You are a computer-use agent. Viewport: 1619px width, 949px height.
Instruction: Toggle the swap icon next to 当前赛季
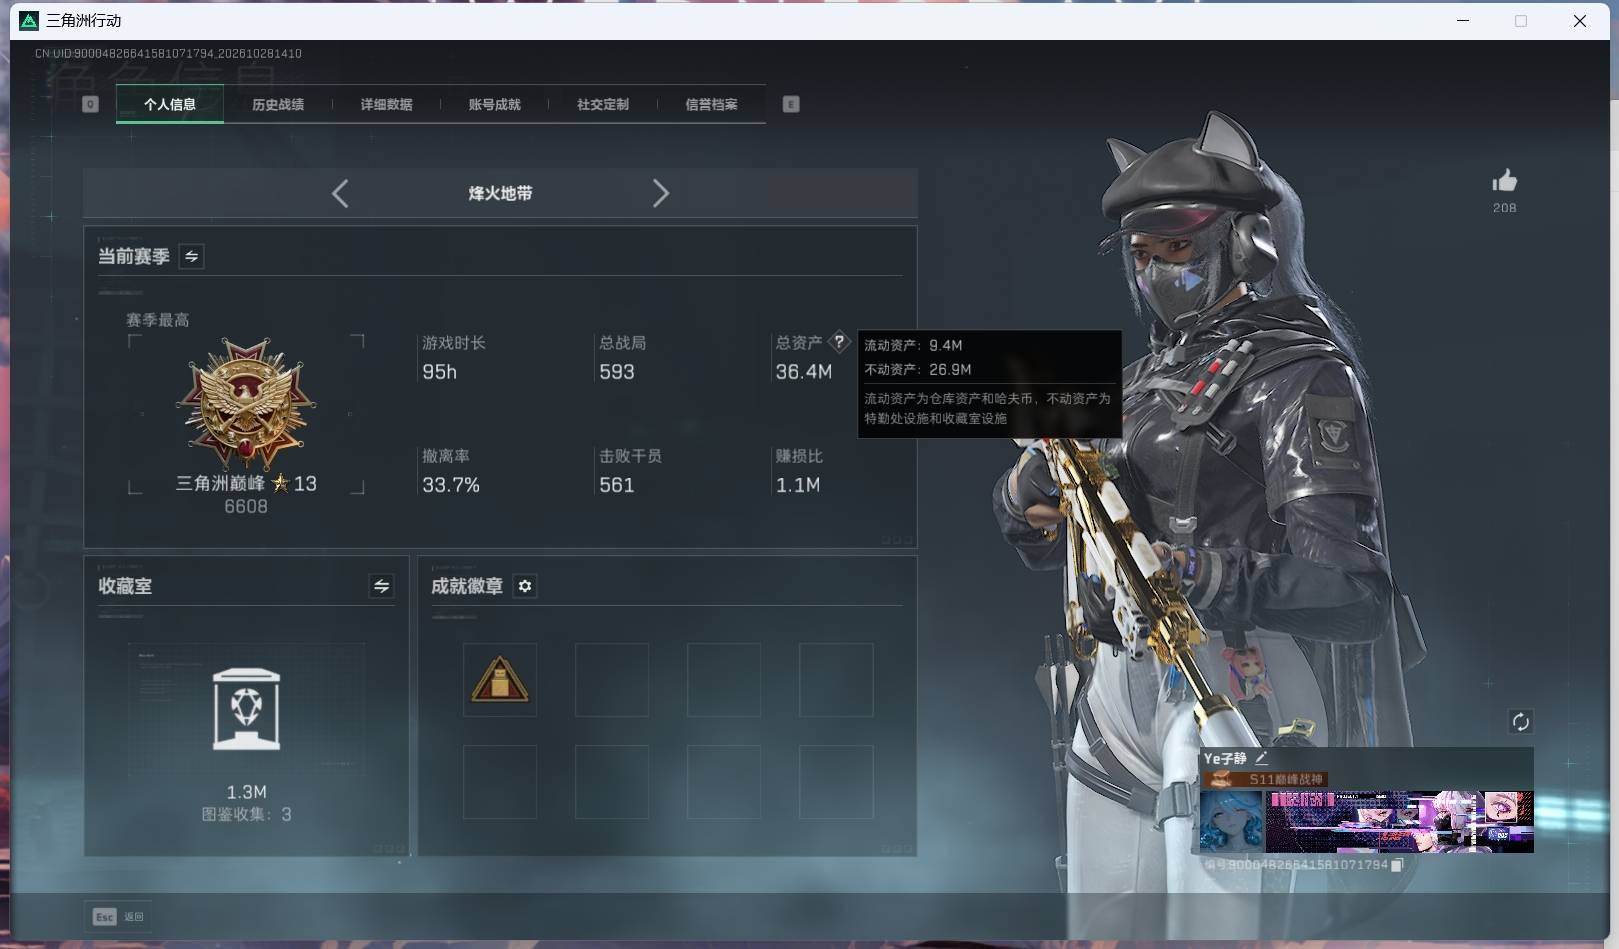(x=191, y=257)
